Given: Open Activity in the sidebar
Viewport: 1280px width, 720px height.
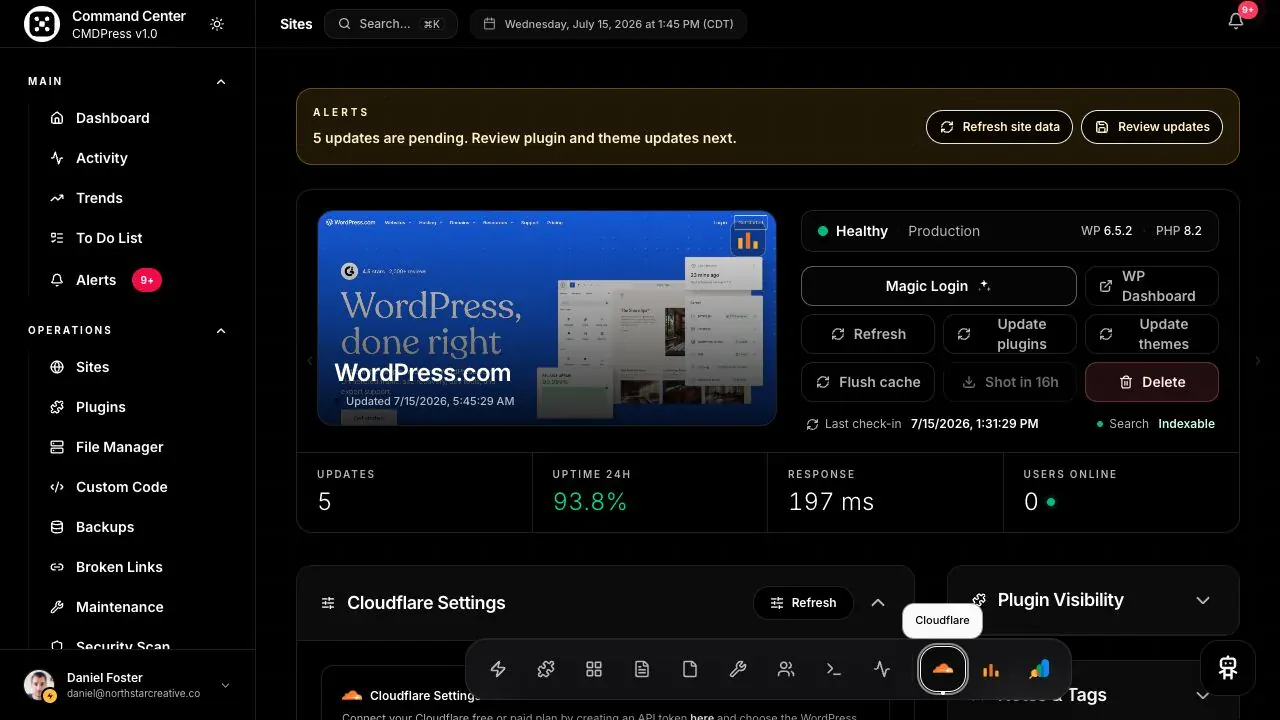Looking at the screenshot, I should click(x=101, y=158).
